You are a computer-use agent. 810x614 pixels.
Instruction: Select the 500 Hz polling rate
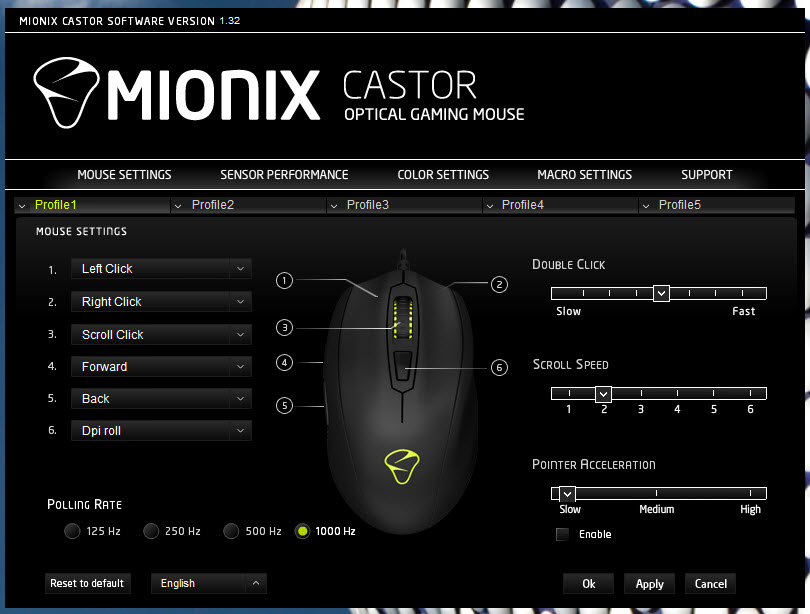(231, 531)
